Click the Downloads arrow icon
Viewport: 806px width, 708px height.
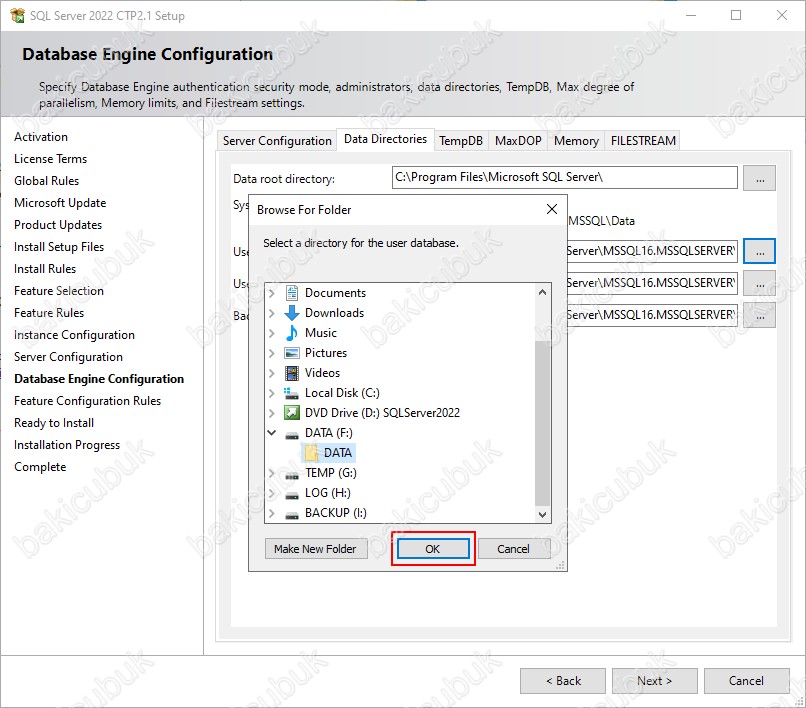click(x=291, y=313)
